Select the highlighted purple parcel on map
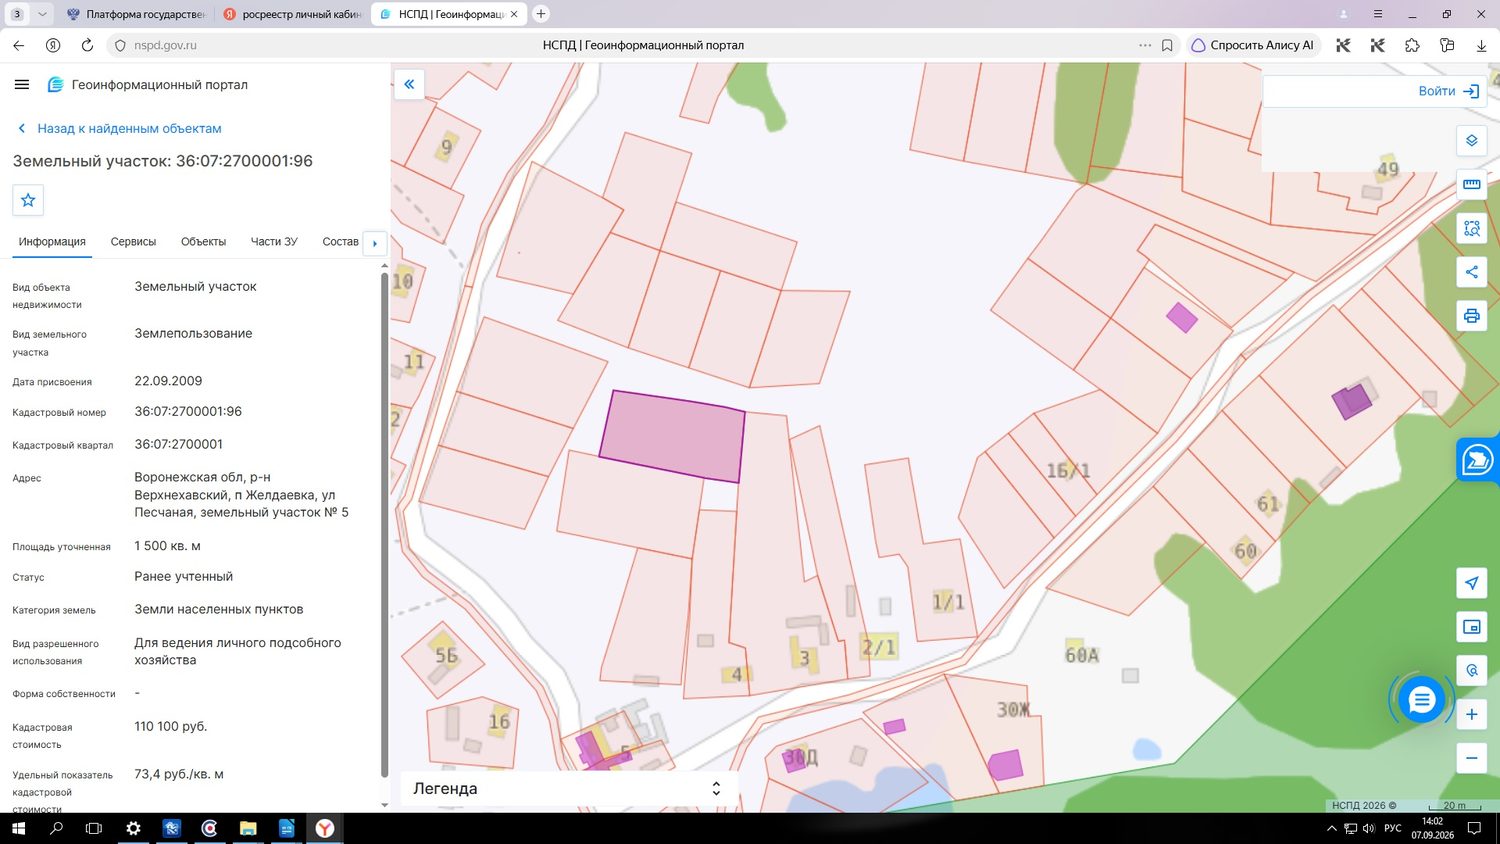This screenshot has height=844, width=1500. (x=672, y=436)
